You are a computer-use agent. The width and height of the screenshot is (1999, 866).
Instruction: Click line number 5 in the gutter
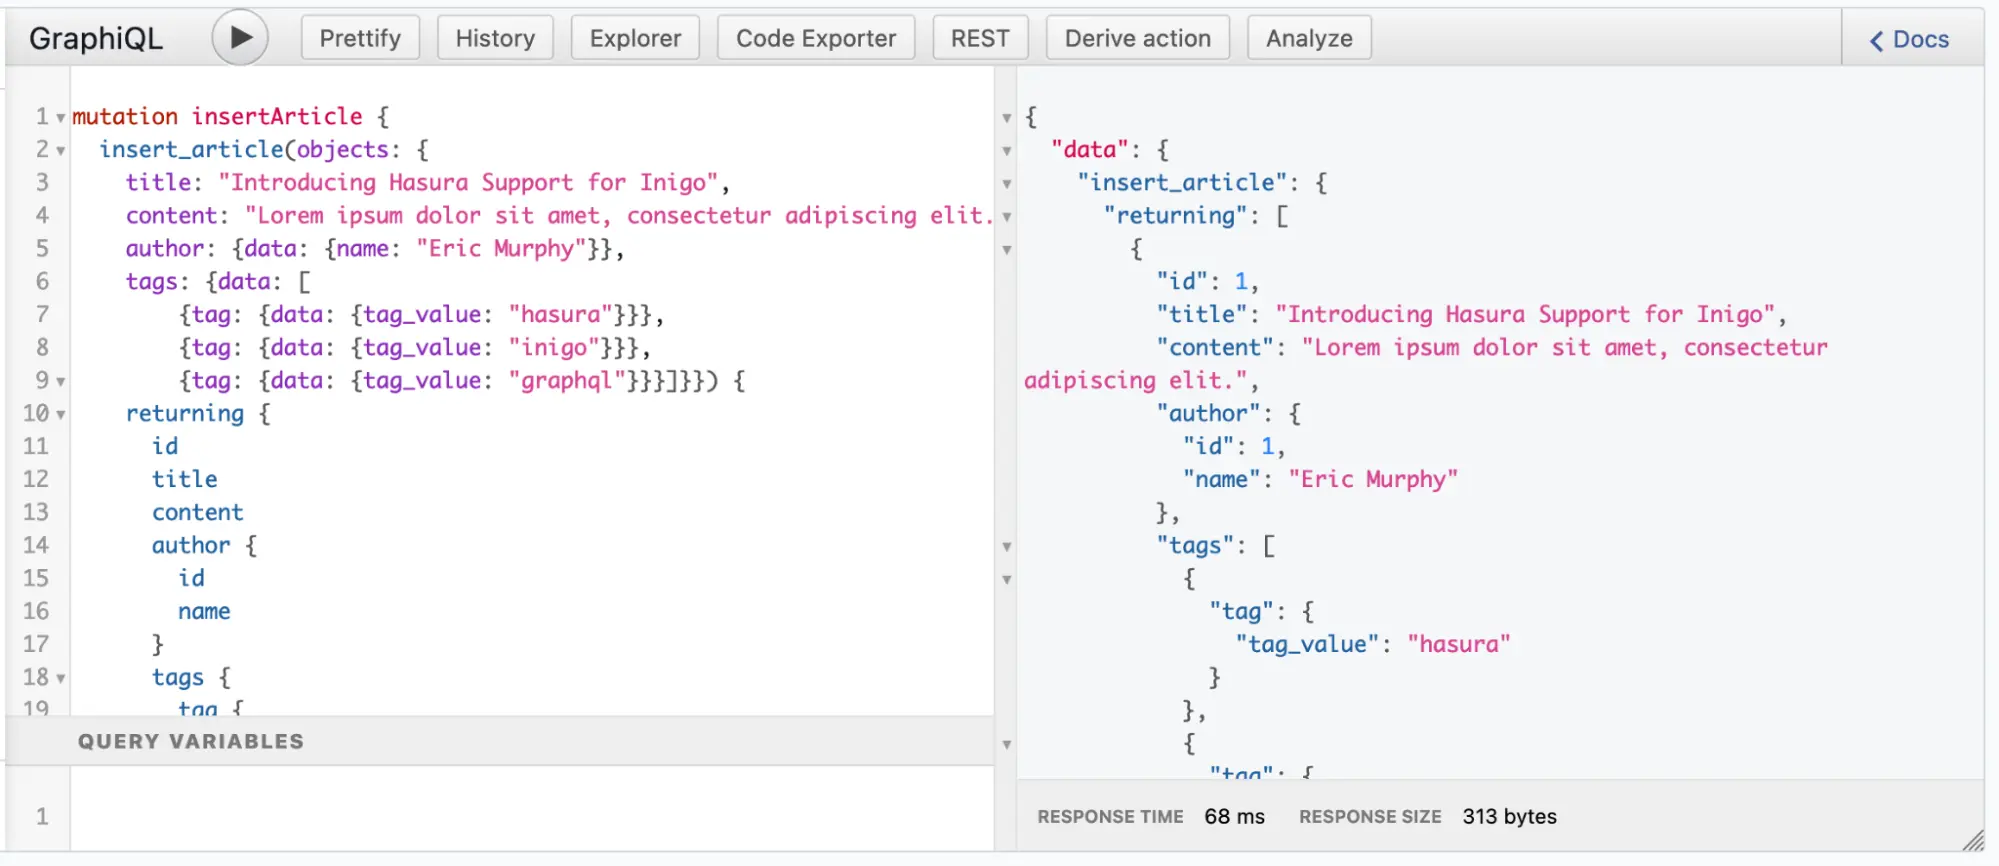(x=42, y=248)
